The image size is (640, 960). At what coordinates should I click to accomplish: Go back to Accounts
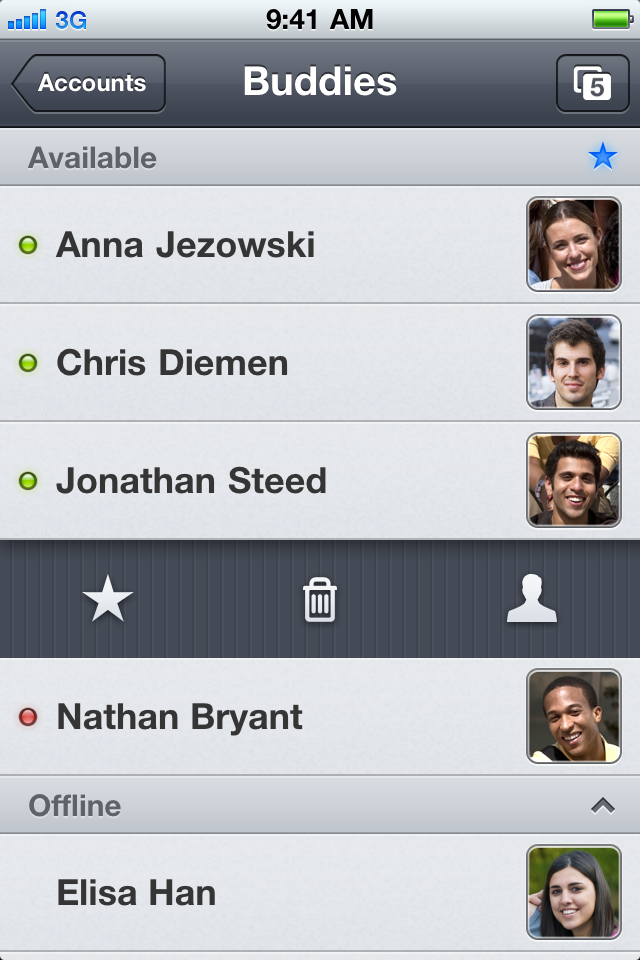click(88, 83)
